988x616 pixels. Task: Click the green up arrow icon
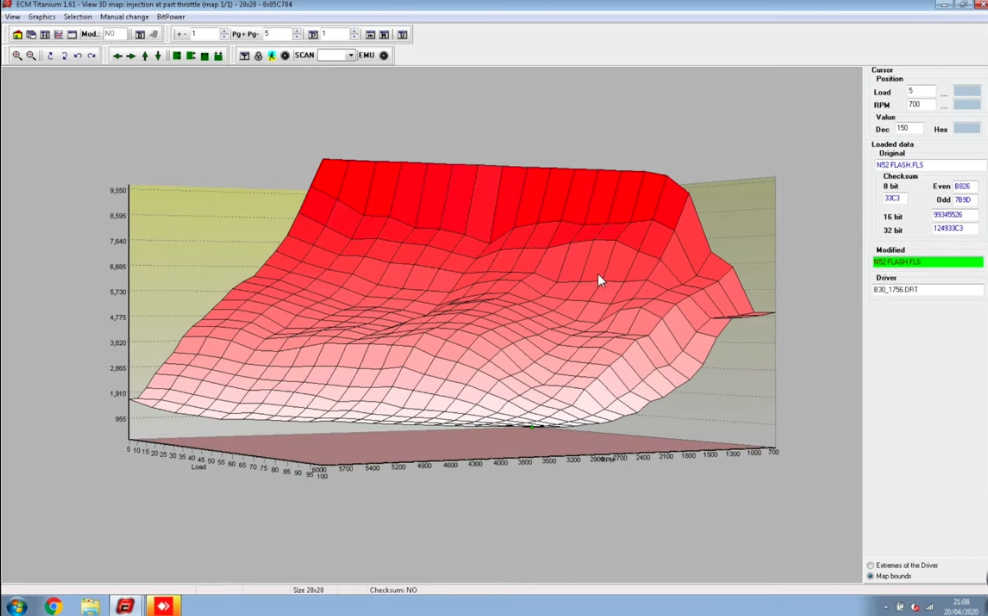click(x=145, y=56)
